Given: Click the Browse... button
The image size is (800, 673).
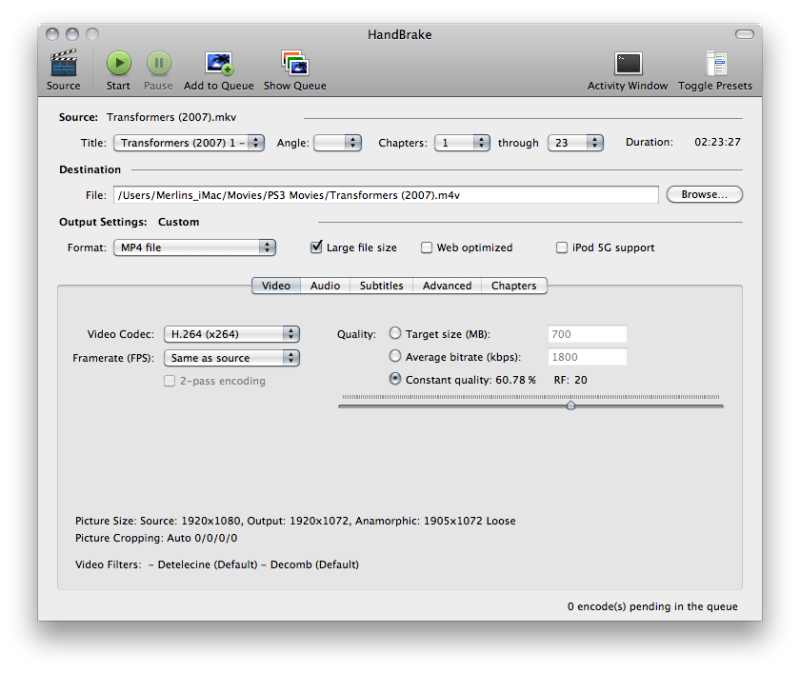Looking at the screenshot, I should [x=704, y=194].
